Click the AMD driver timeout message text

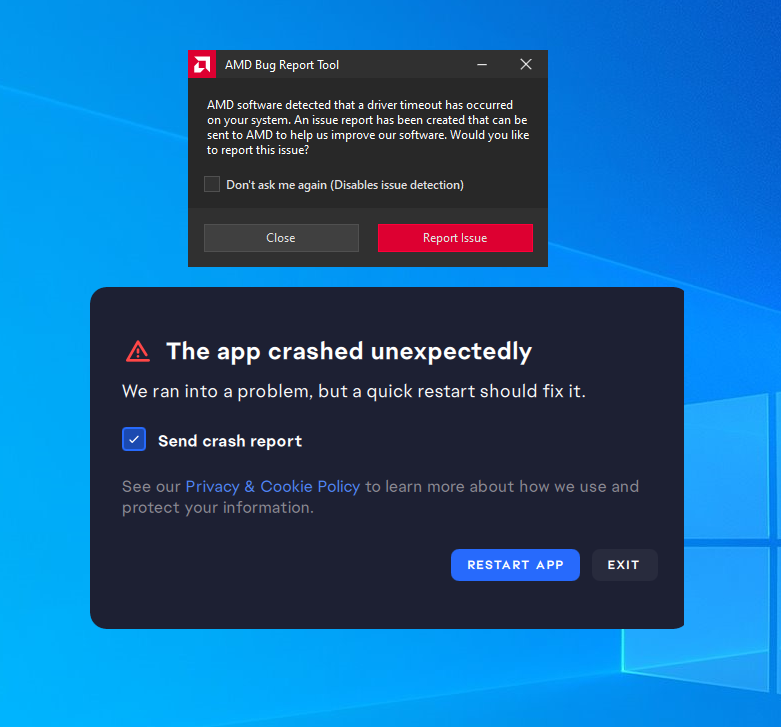pos(368,127)
